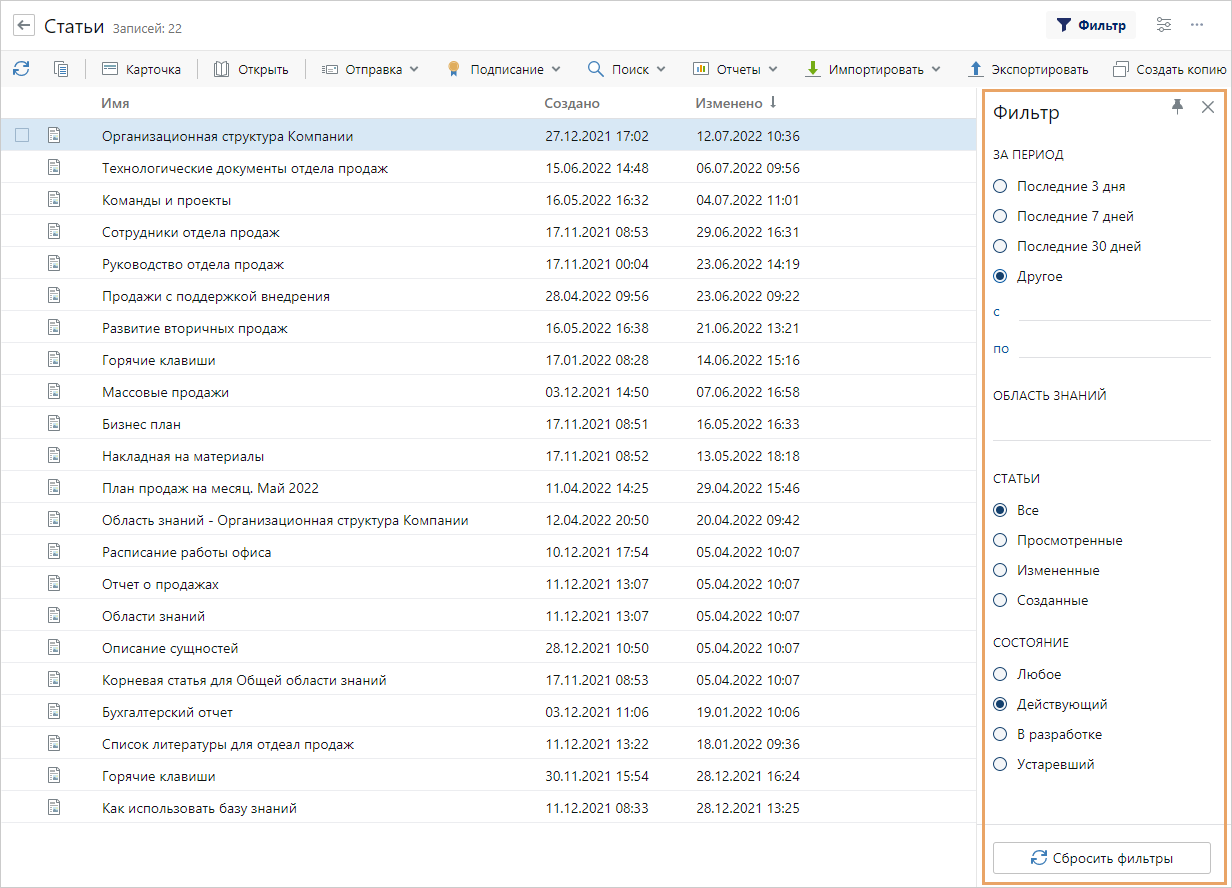Viewport: 1232px width, 888px height.
Task: Open view settings sliders icon
Action: point(1164,25)
